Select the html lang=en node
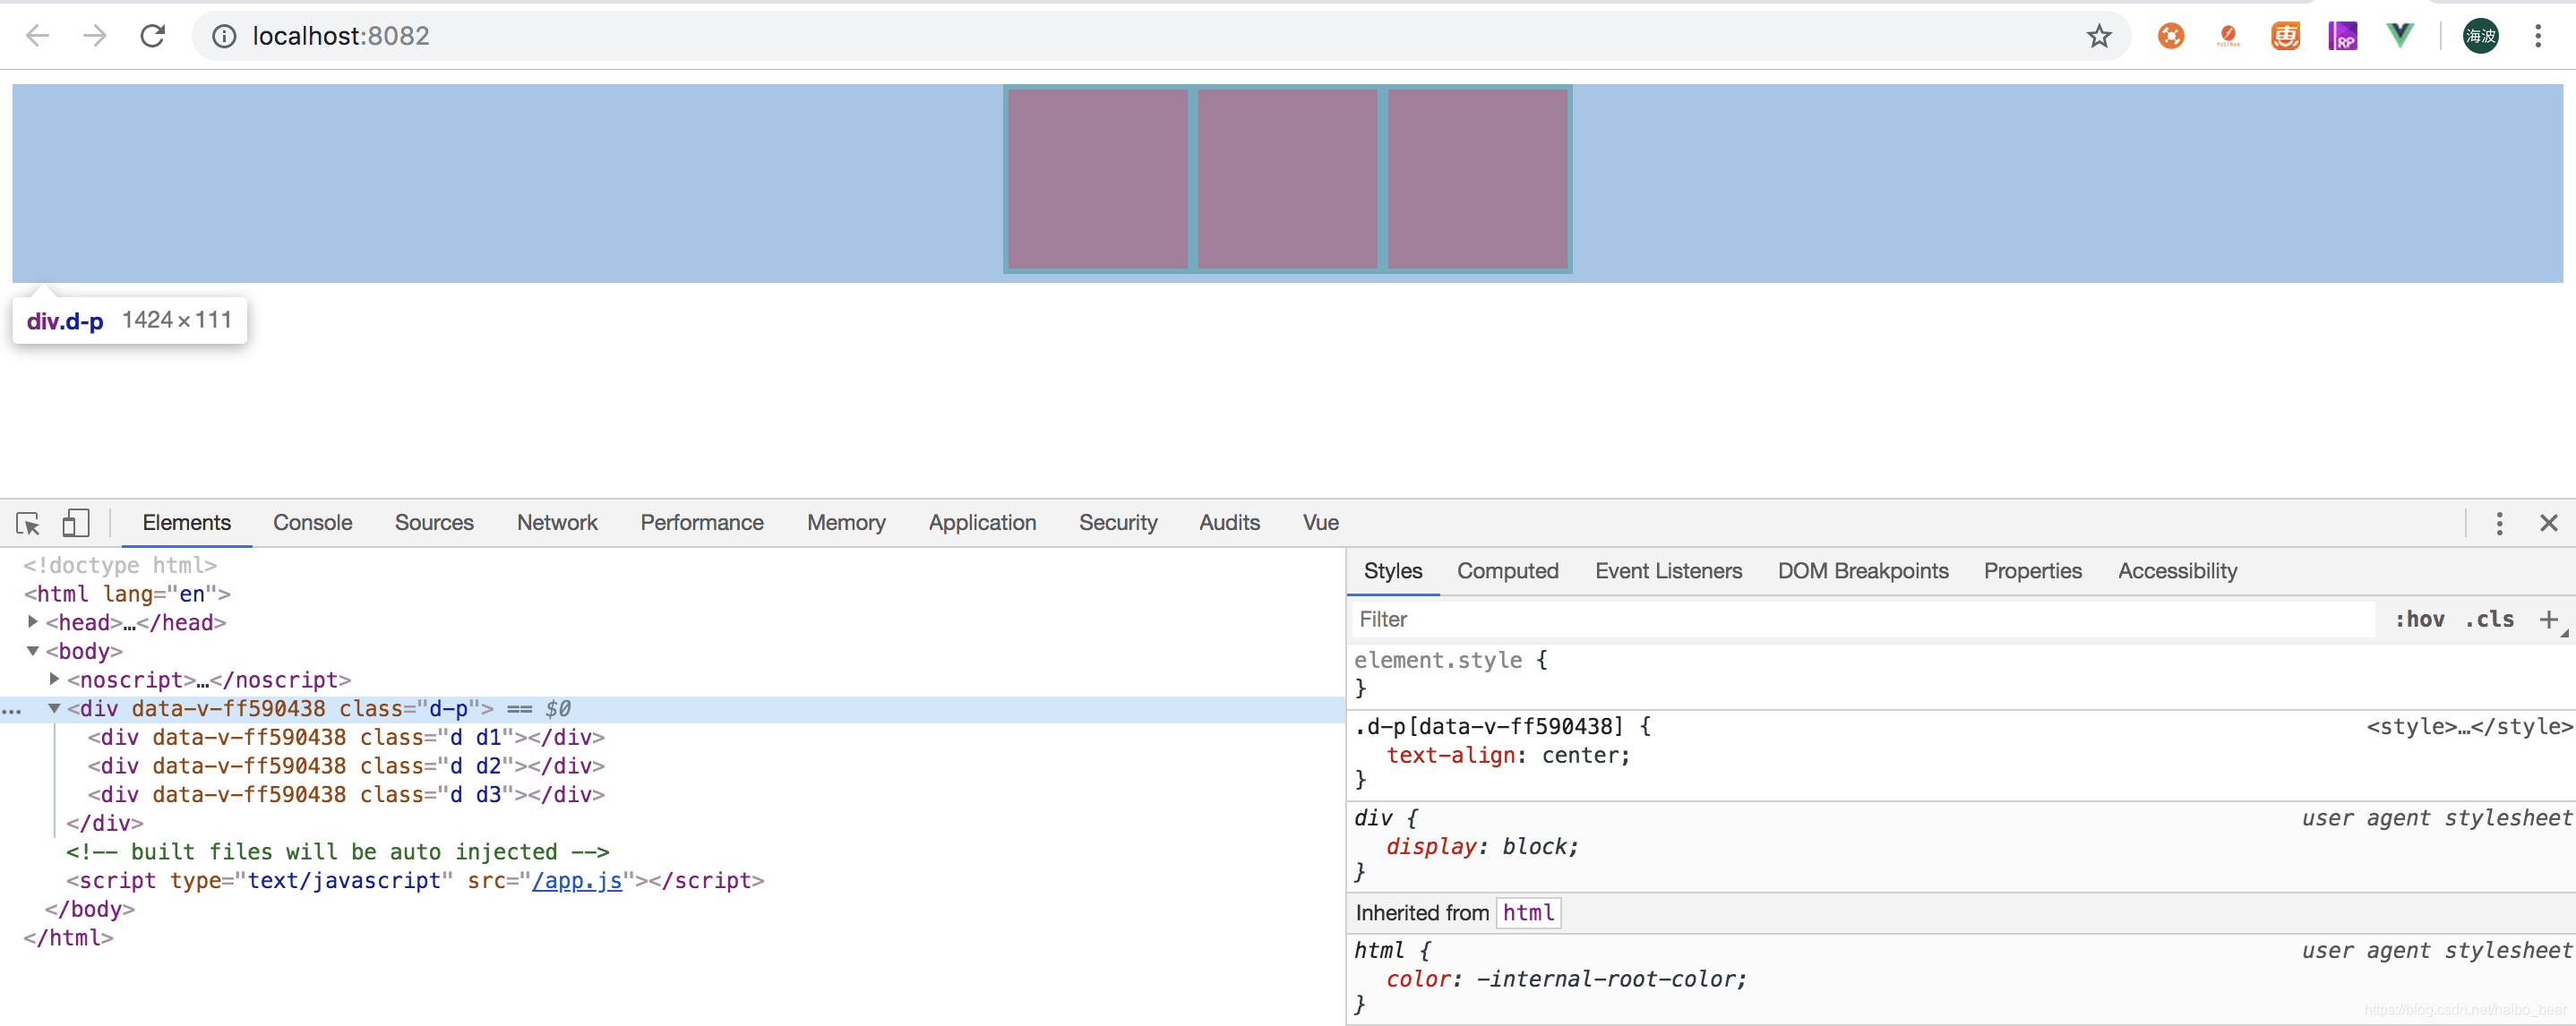 127,594
